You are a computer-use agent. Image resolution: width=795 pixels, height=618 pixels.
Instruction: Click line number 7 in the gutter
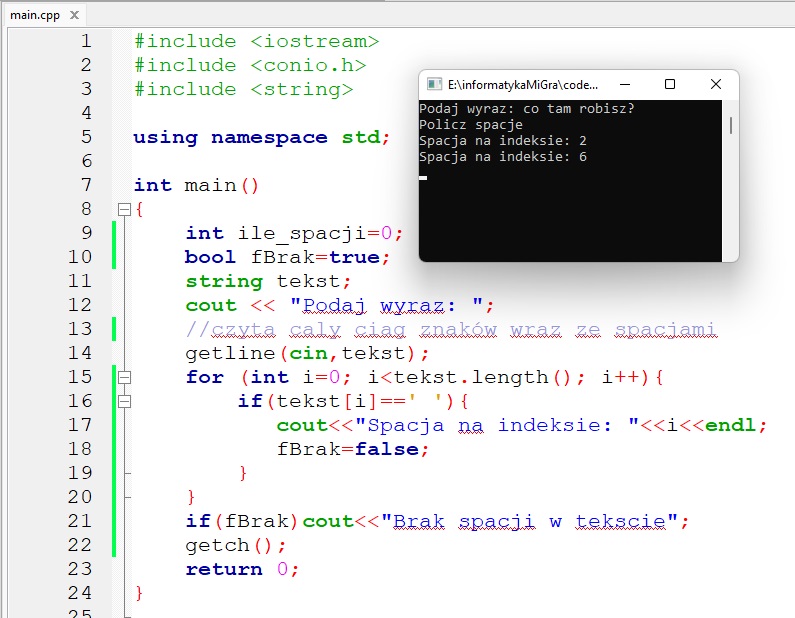pos(86,185)
